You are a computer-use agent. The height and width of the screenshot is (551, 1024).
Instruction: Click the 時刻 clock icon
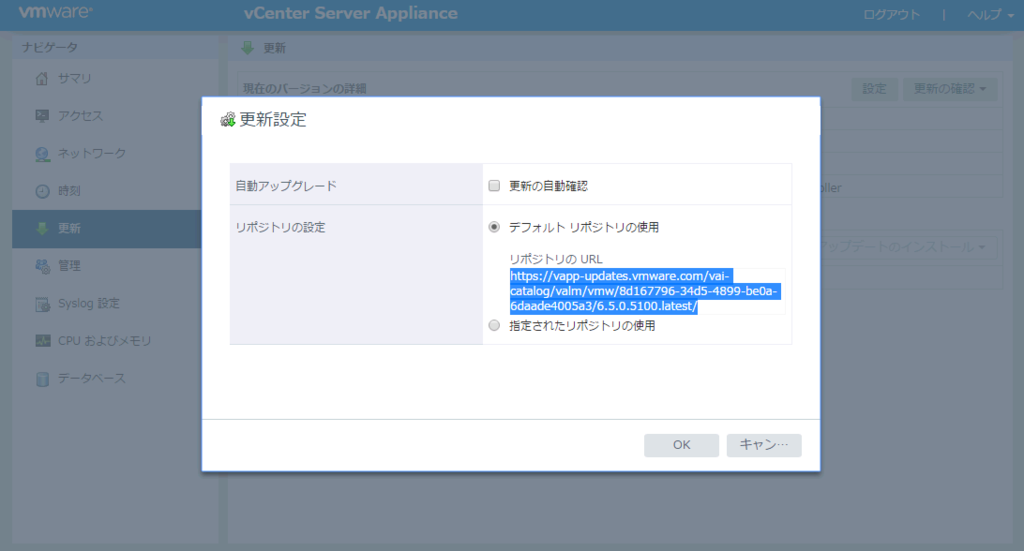click(42, 191)
